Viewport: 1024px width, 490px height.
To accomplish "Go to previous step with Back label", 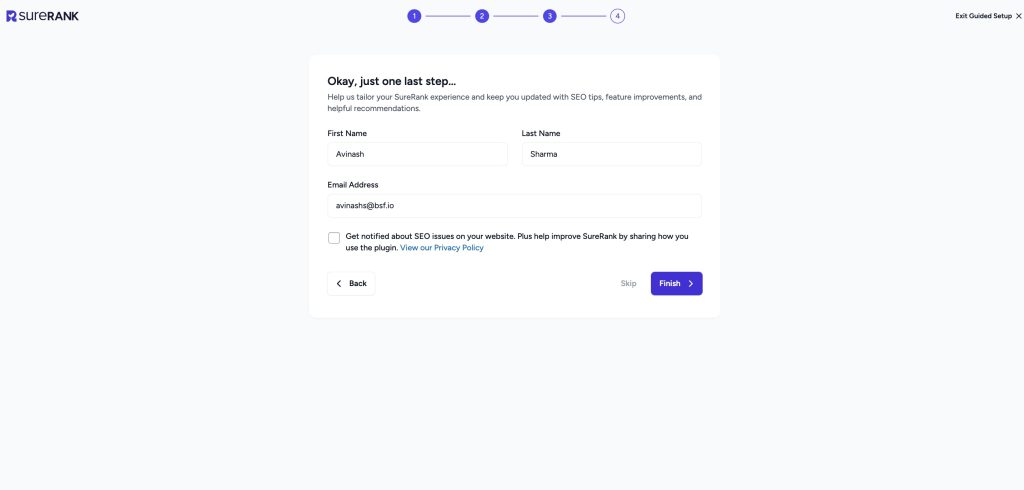I will pos(358,284).
